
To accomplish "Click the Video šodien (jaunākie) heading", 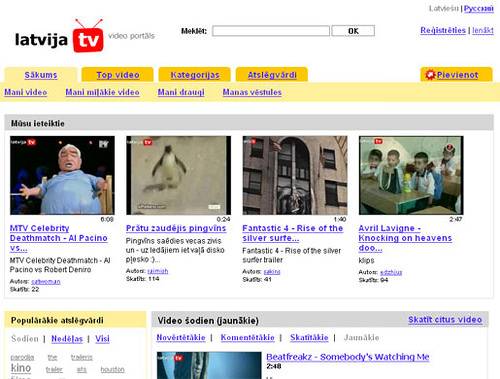I will pos(208,321).
